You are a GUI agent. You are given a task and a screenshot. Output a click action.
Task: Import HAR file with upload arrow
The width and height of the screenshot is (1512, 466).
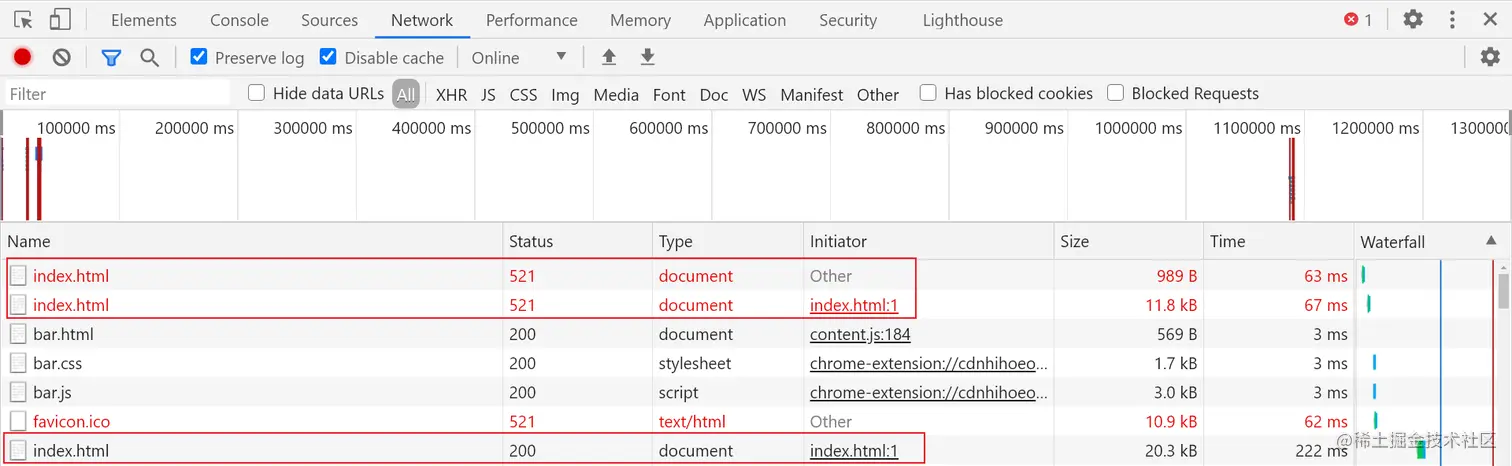click(608, 57)
